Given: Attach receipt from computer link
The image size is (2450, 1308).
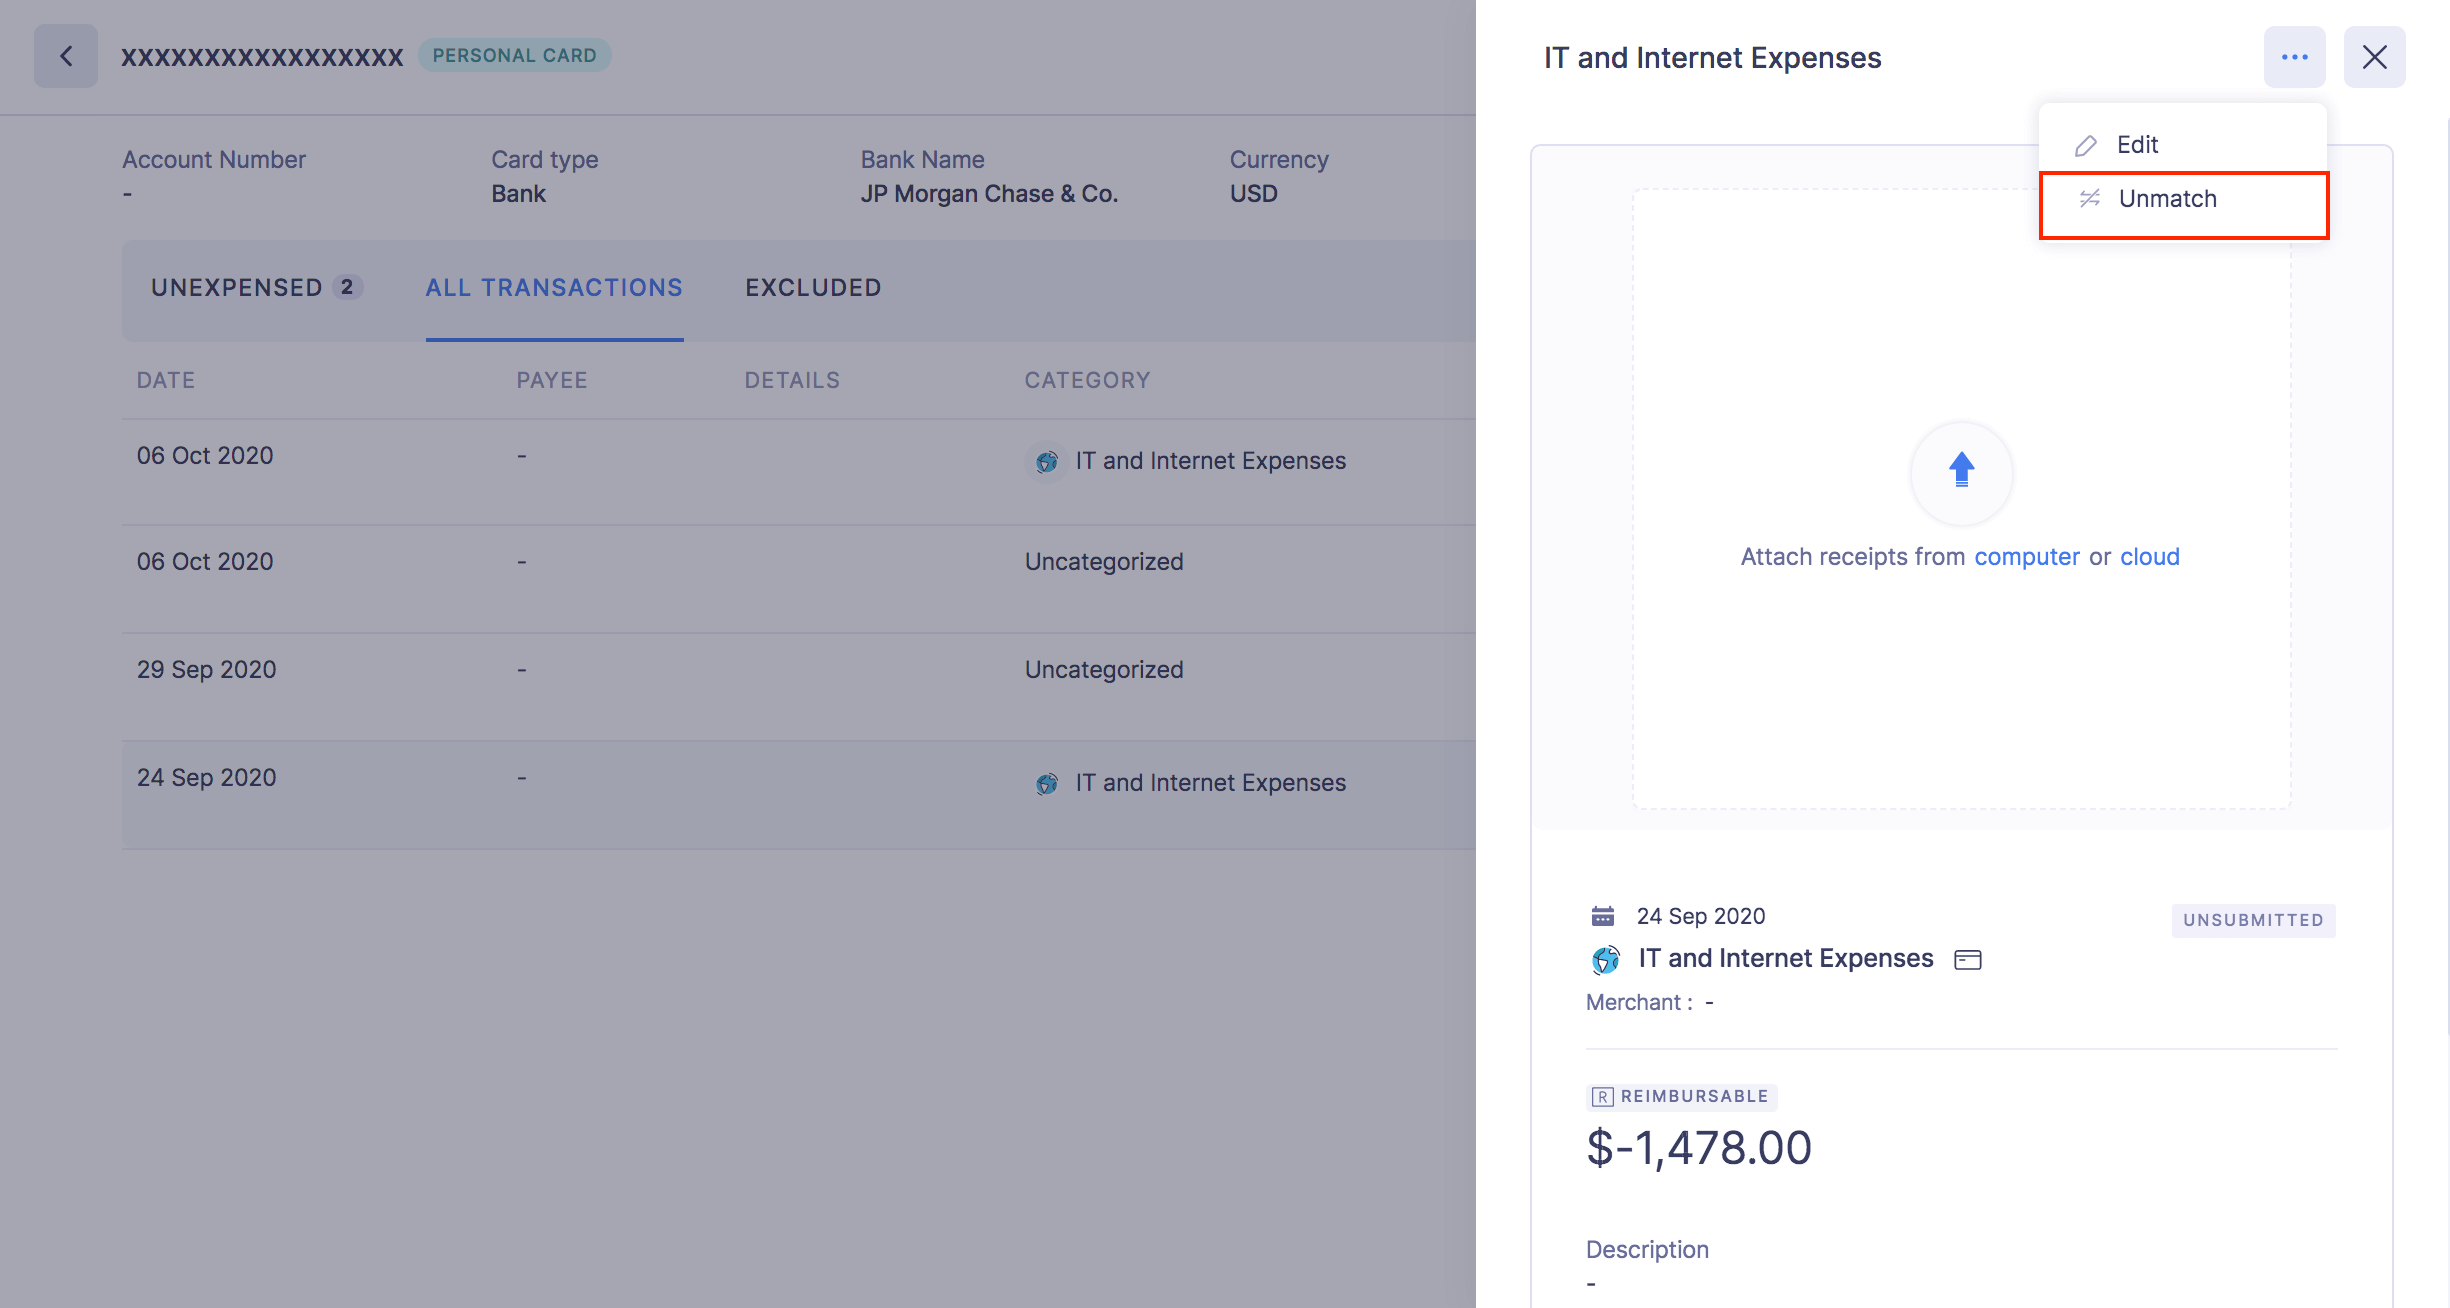Looking at the screenshot, I should coord(2026,557).
